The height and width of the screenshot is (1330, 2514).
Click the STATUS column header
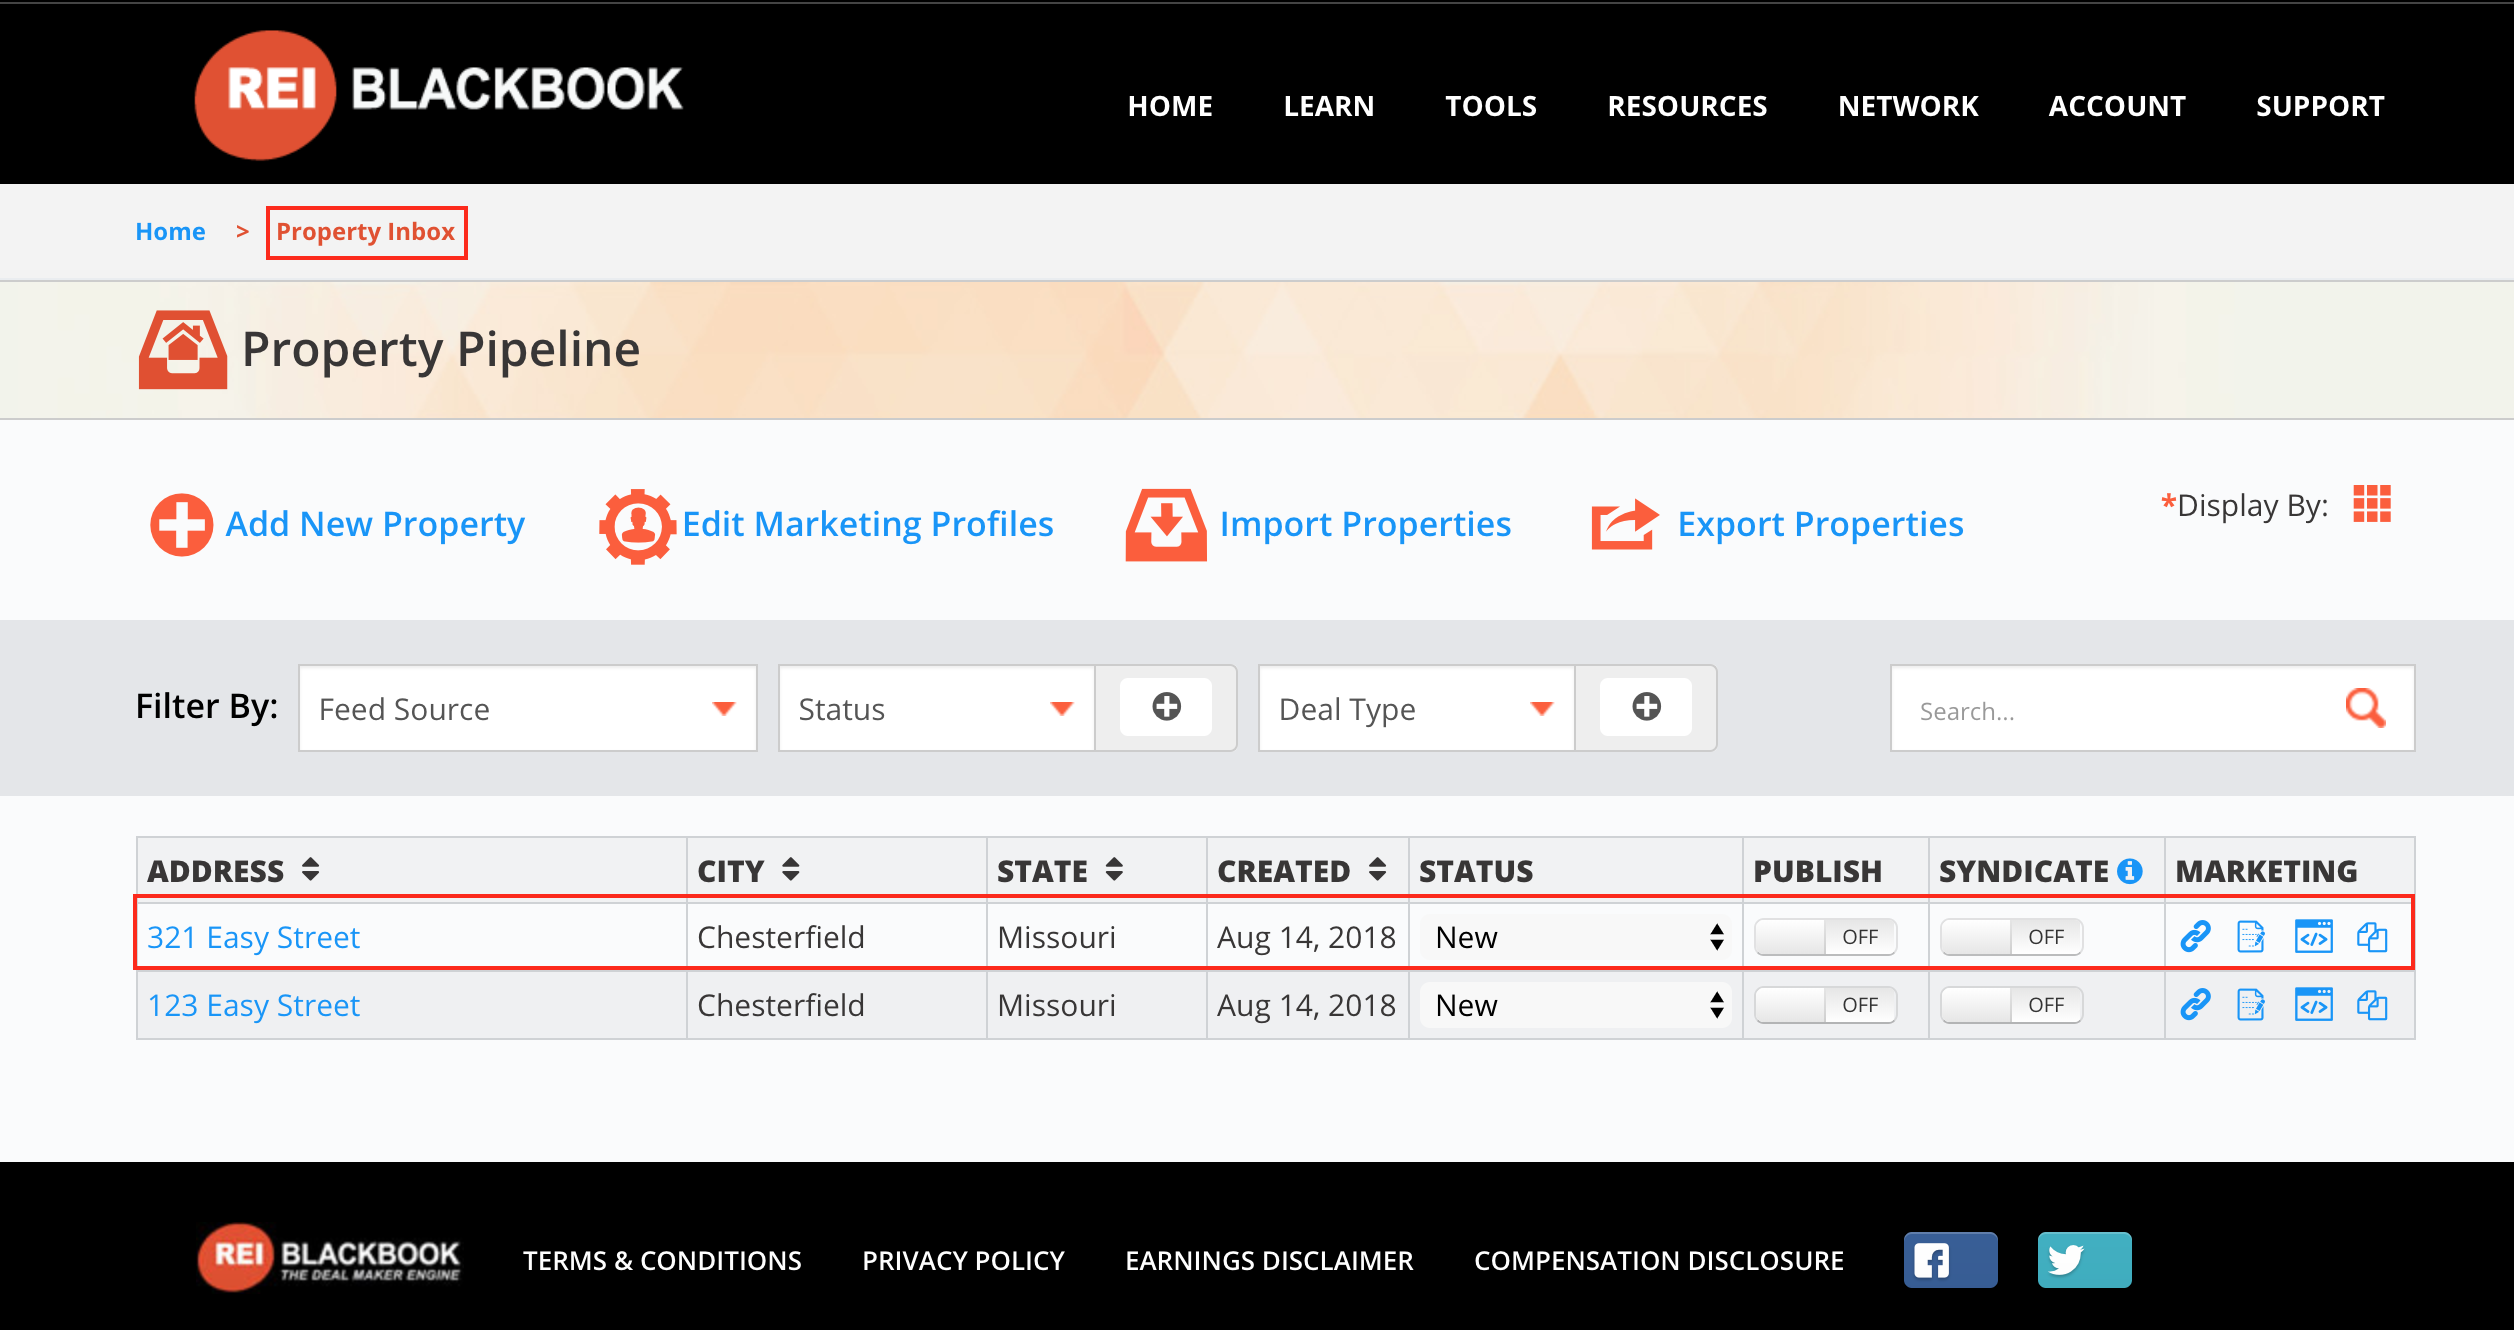click(1476, 871)
